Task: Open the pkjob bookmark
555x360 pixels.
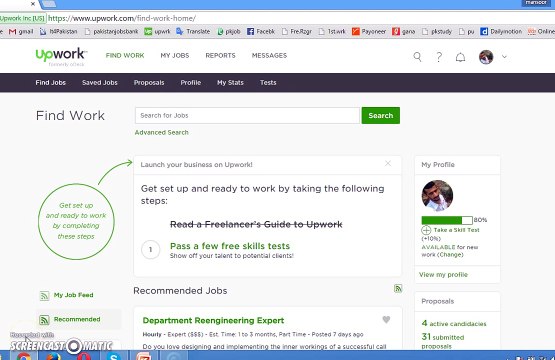Action: click(x=229, y=32)
